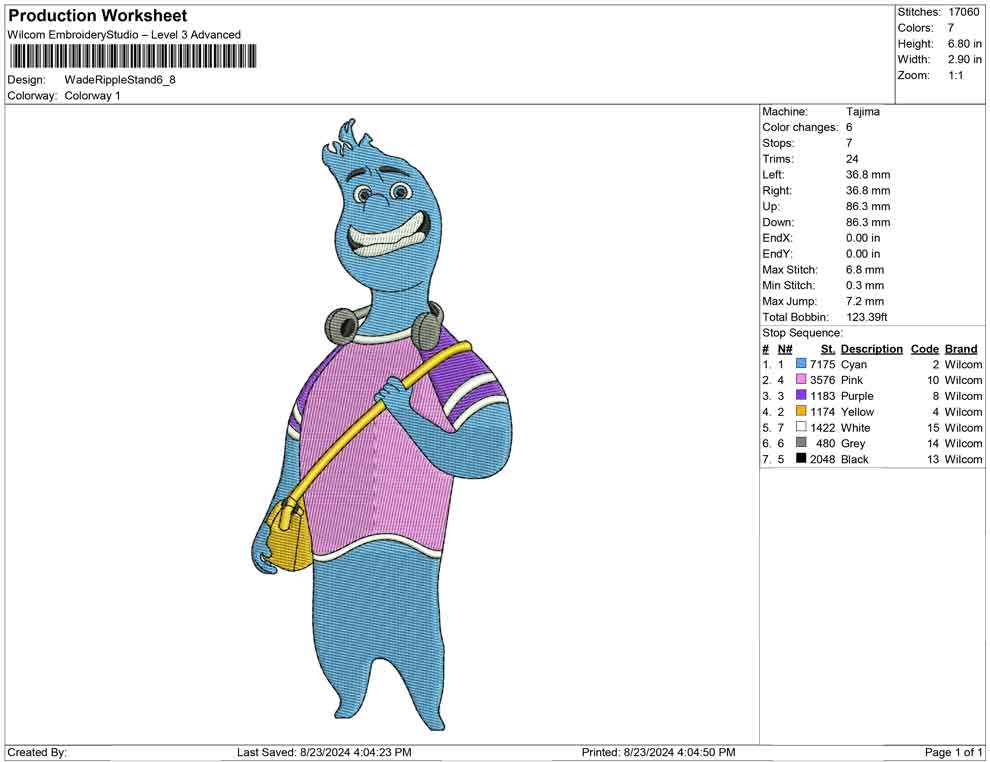Click the 'Page 1 of 1' footer text
990x762 pixels.
coord(953,752)
